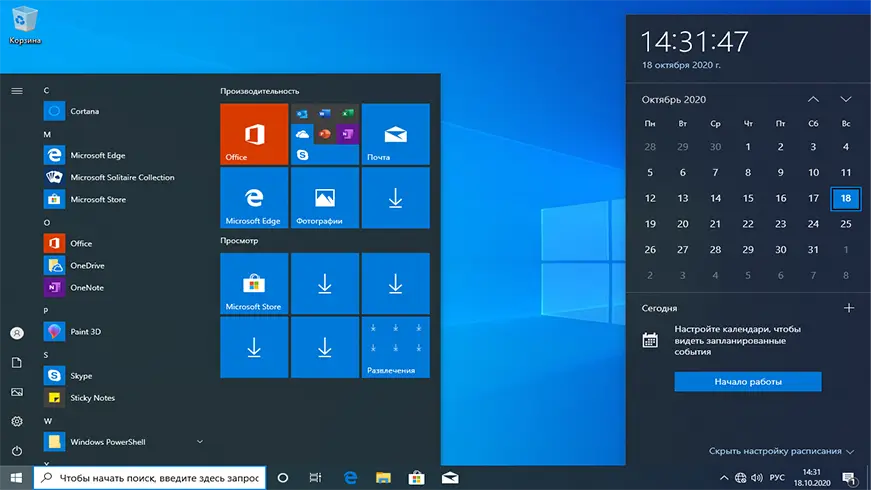Image resolution: width=871 pixels, height=490 pixels.
Task: Launch Microsoft Edge from the app list
Action: click(125, 155)
